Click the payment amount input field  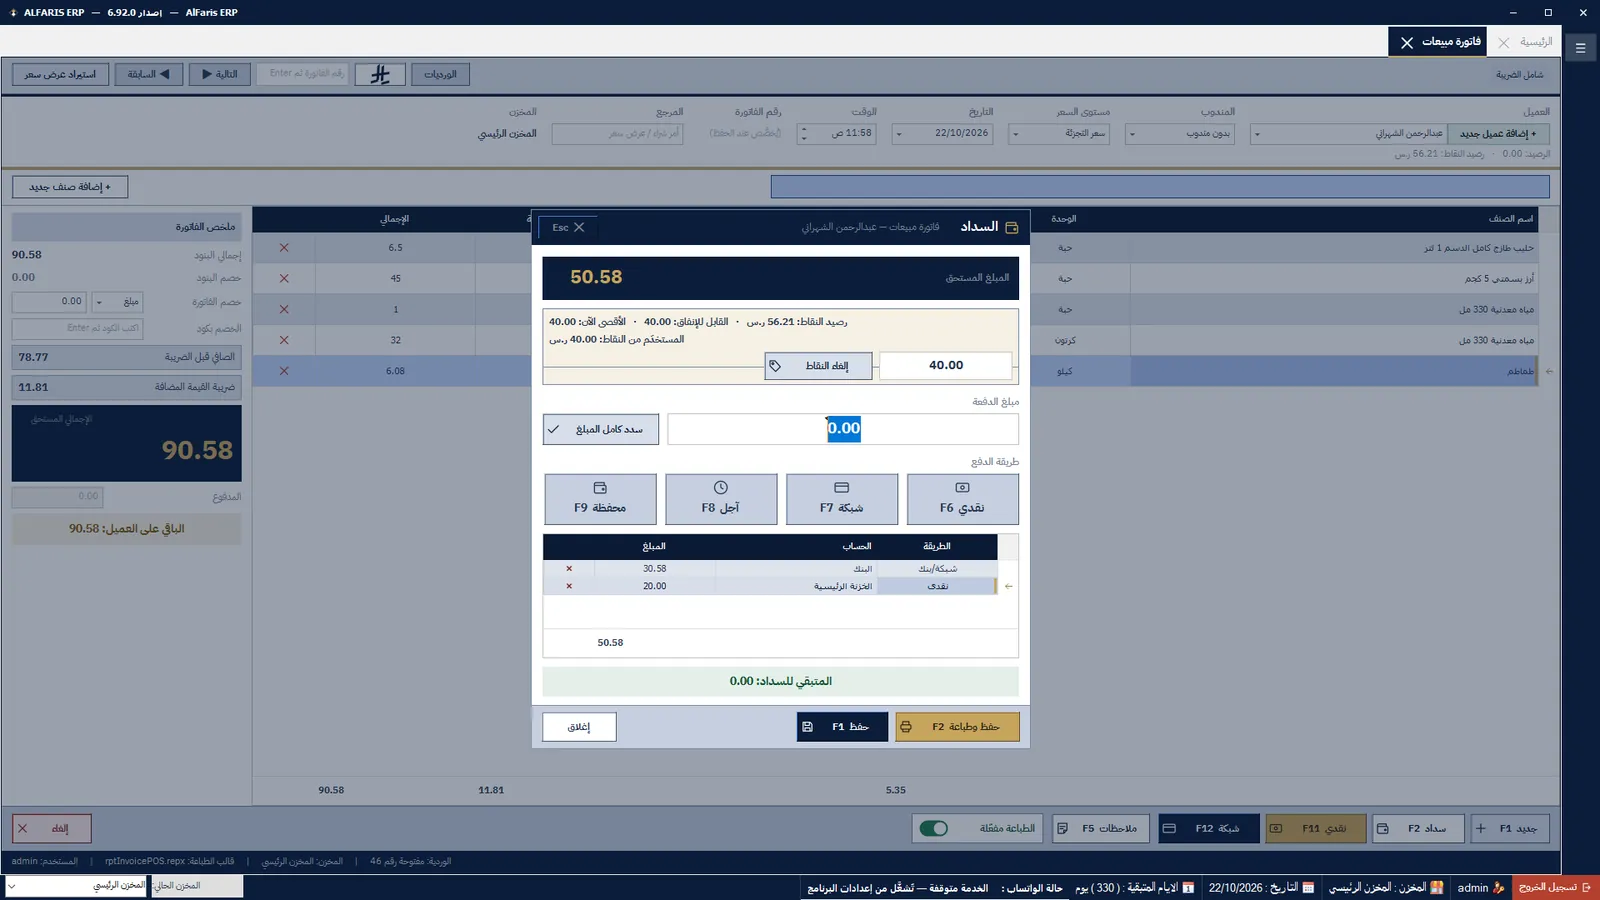(x=843, y=429)
